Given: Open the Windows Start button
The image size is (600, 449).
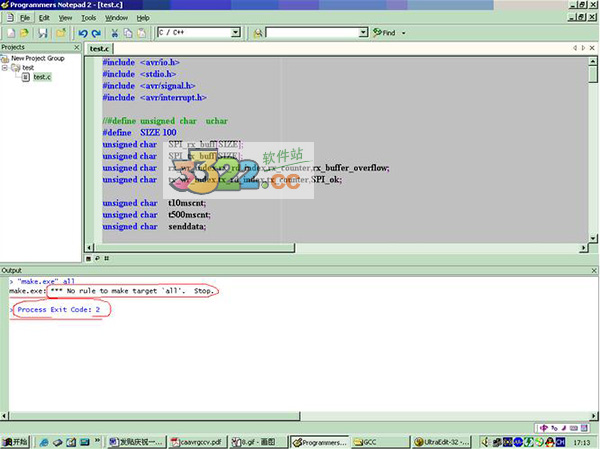Looking at the screenshot, I should tap(15, 442).
